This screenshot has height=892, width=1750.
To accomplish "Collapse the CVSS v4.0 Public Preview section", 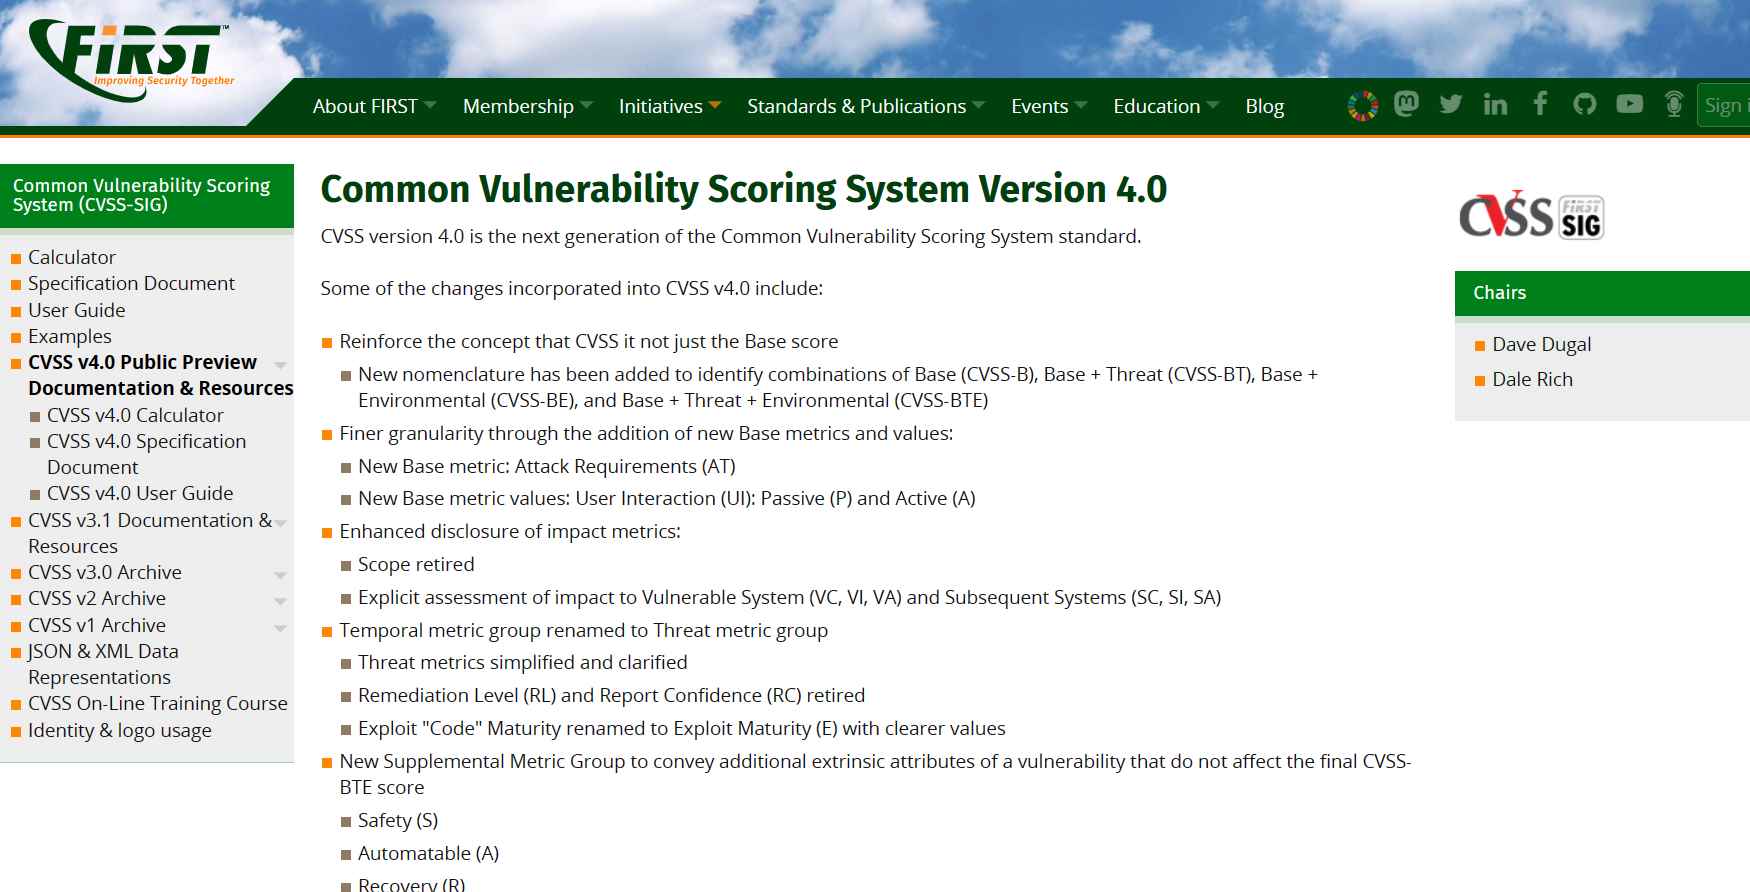I will (x=280, y=364).
